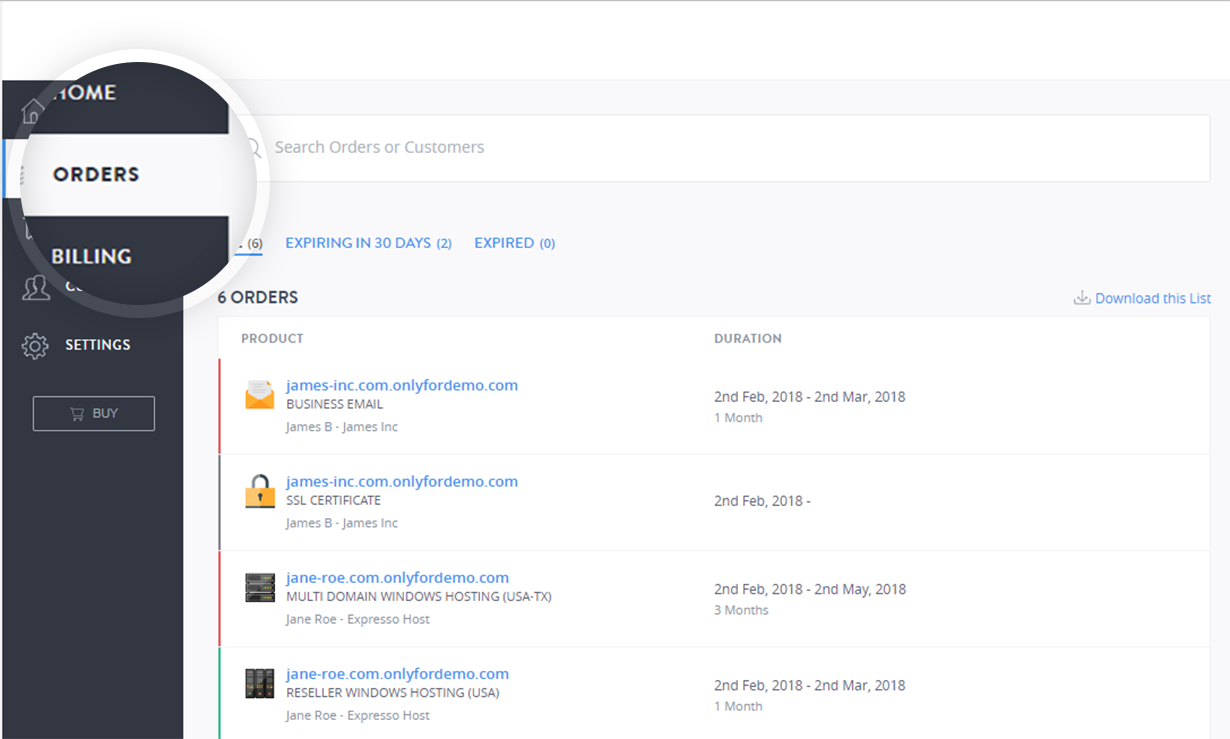This screenshot has width=1230, height=739.
Task: Go to the BILLING section
Action: tap(92, 256)
